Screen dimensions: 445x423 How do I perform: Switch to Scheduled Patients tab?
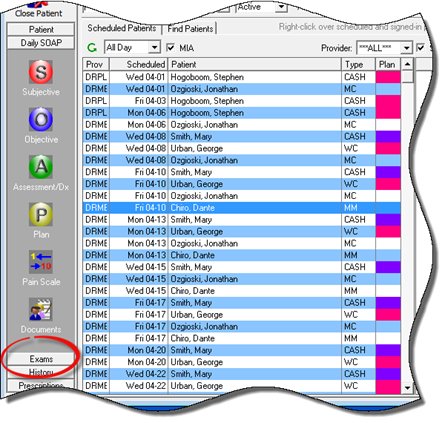click(x=122, y=28)
